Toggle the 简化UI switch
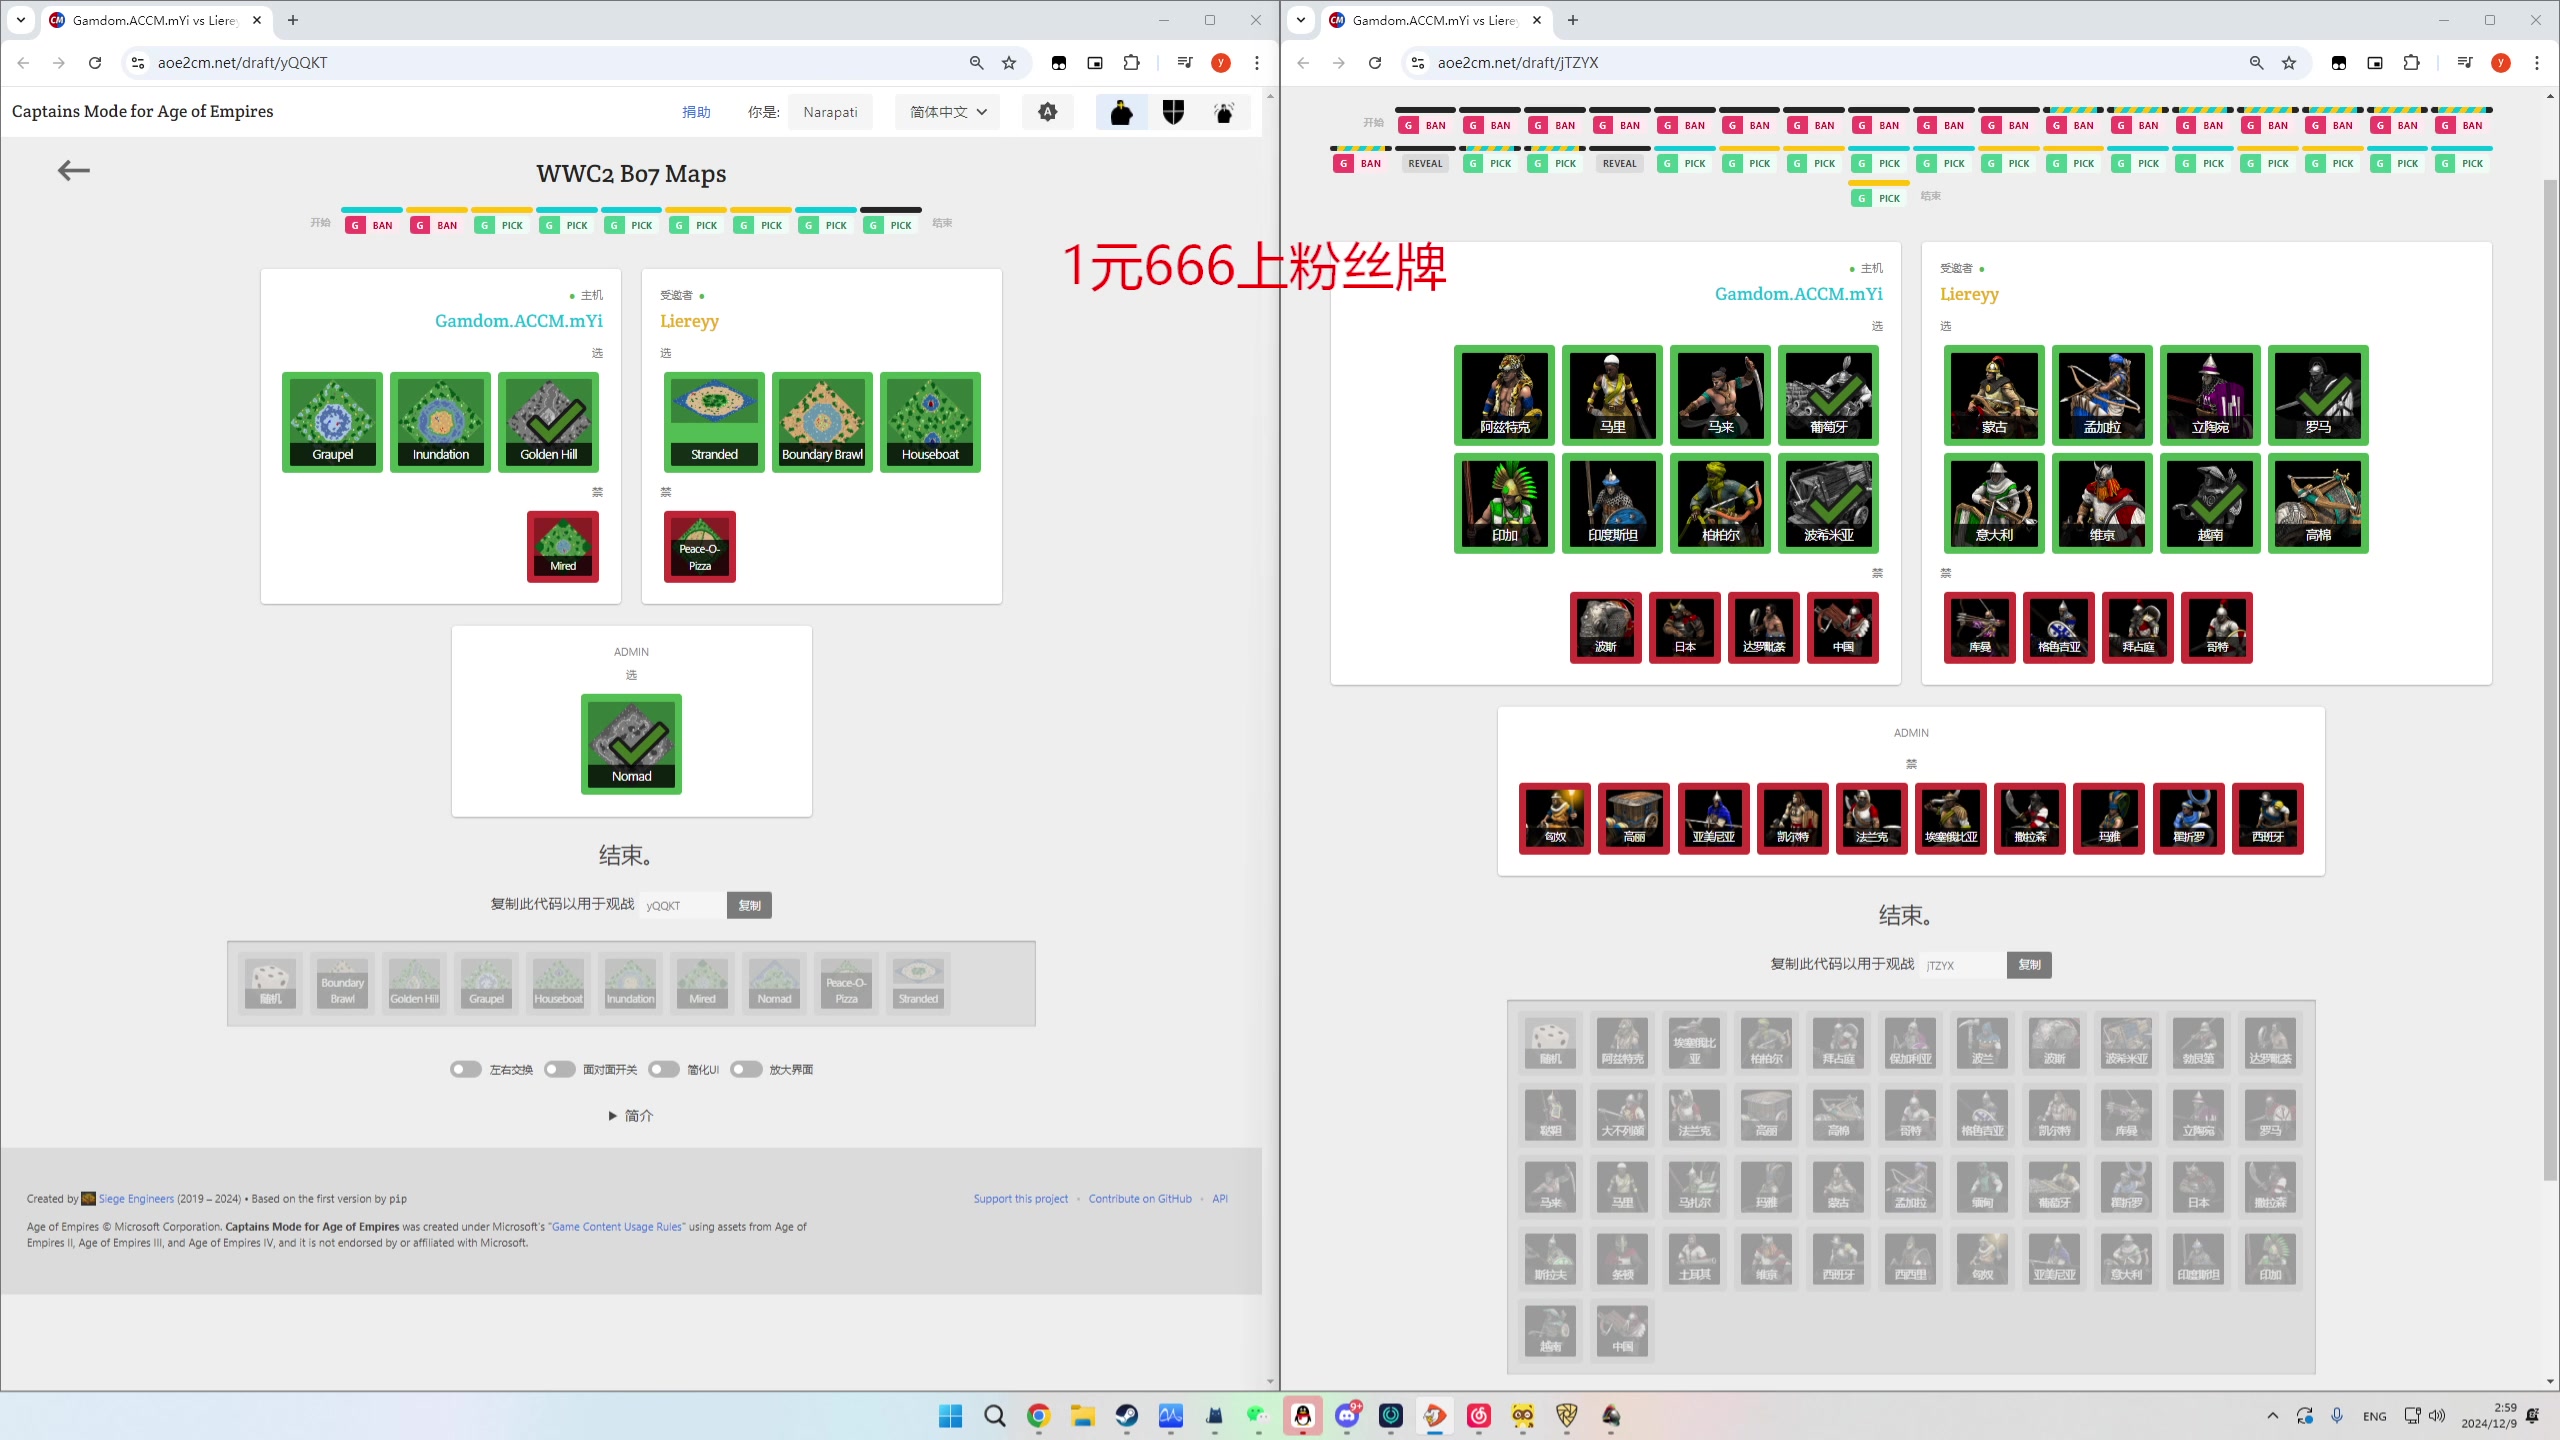 pos(663,1069)
